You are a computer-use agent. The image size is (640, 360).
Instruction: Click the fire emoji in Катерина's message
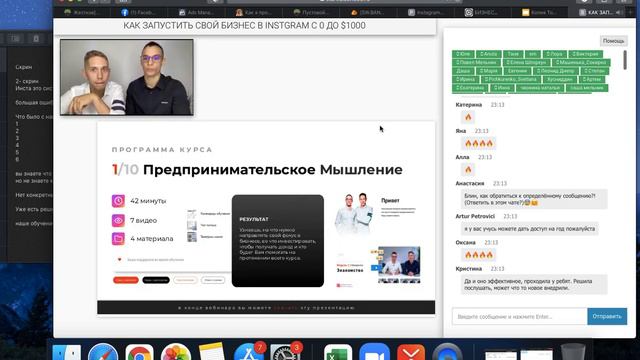tap(468, 117)
